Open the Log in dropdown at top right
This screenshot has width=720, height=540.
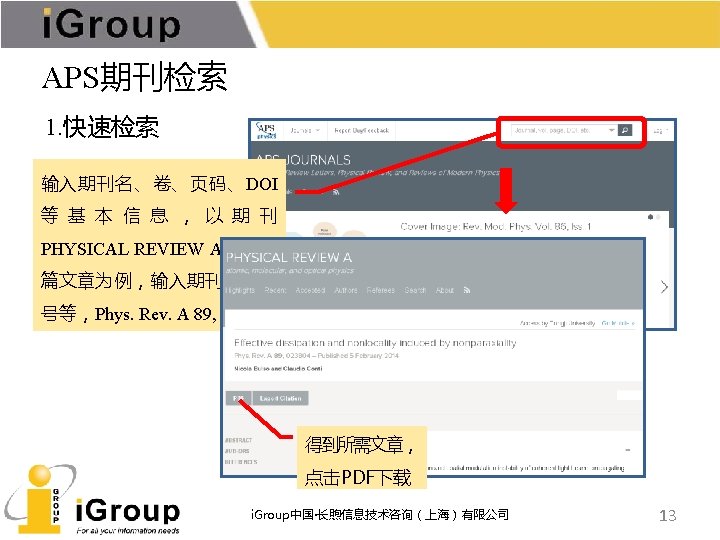tap(660, 131)
